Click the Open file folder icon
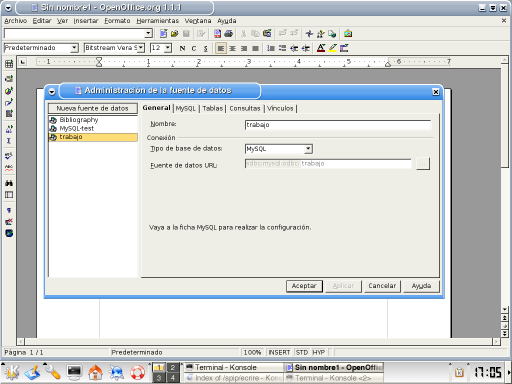 (x=174, y=33)
